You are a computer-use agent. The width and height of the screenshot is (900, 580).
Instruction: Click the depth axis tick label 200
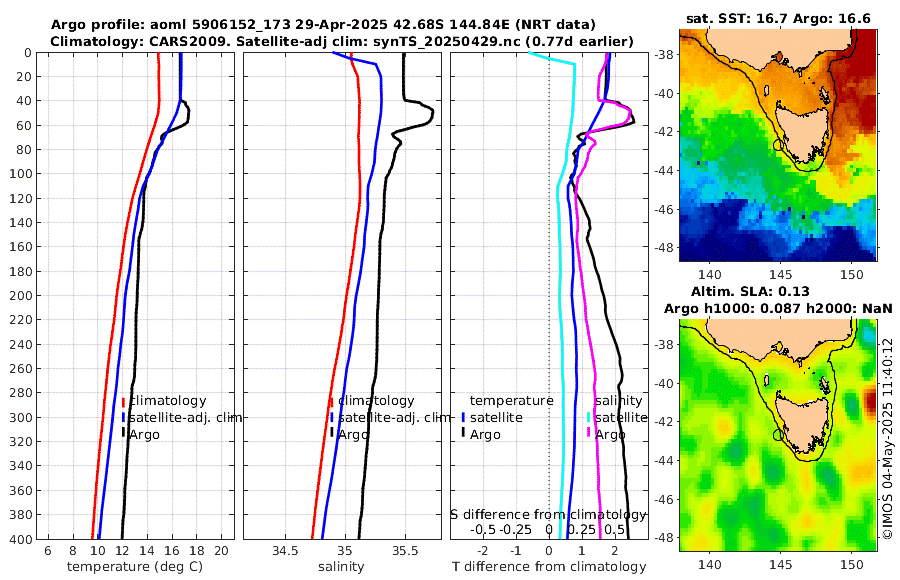point(21,295)
